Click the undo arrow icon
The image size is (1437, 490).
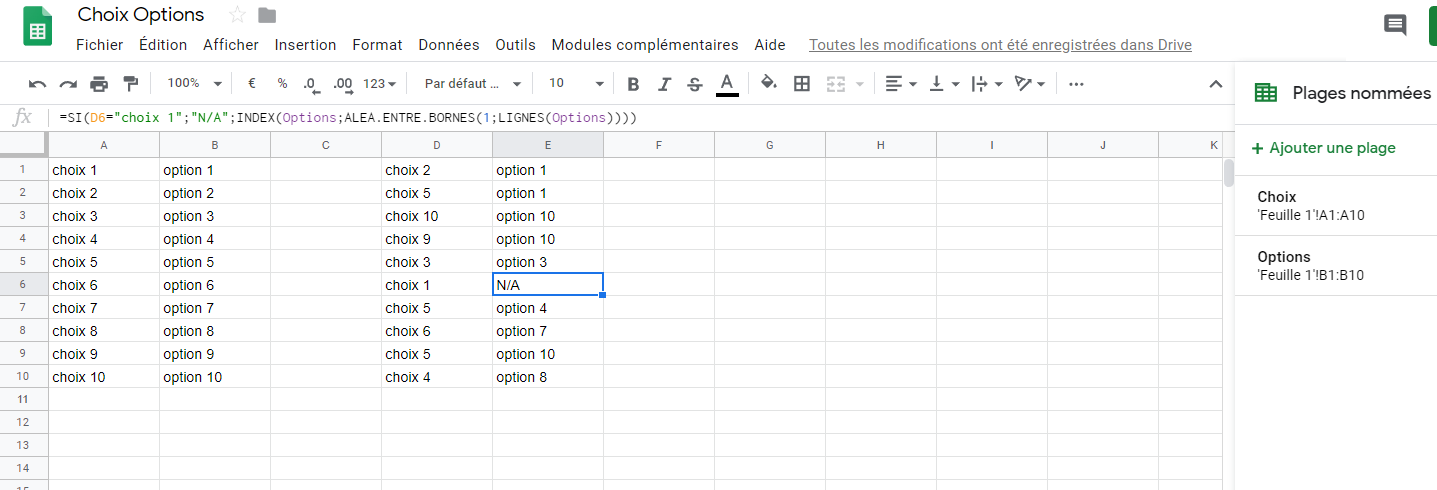pyautogui.click(x=37, y=84)
